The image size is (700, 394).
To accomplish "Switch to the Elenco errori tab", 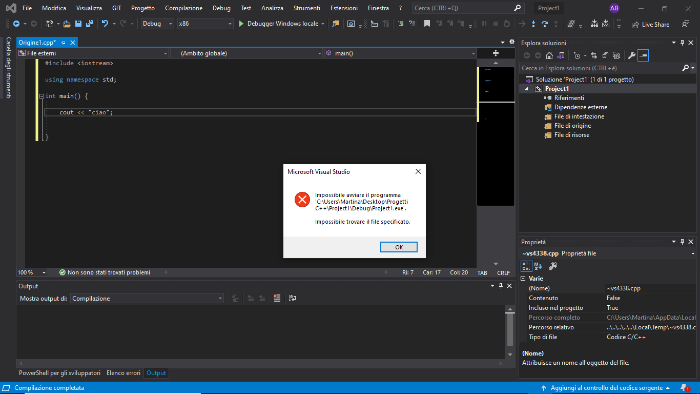I will [x=123, y=373].
